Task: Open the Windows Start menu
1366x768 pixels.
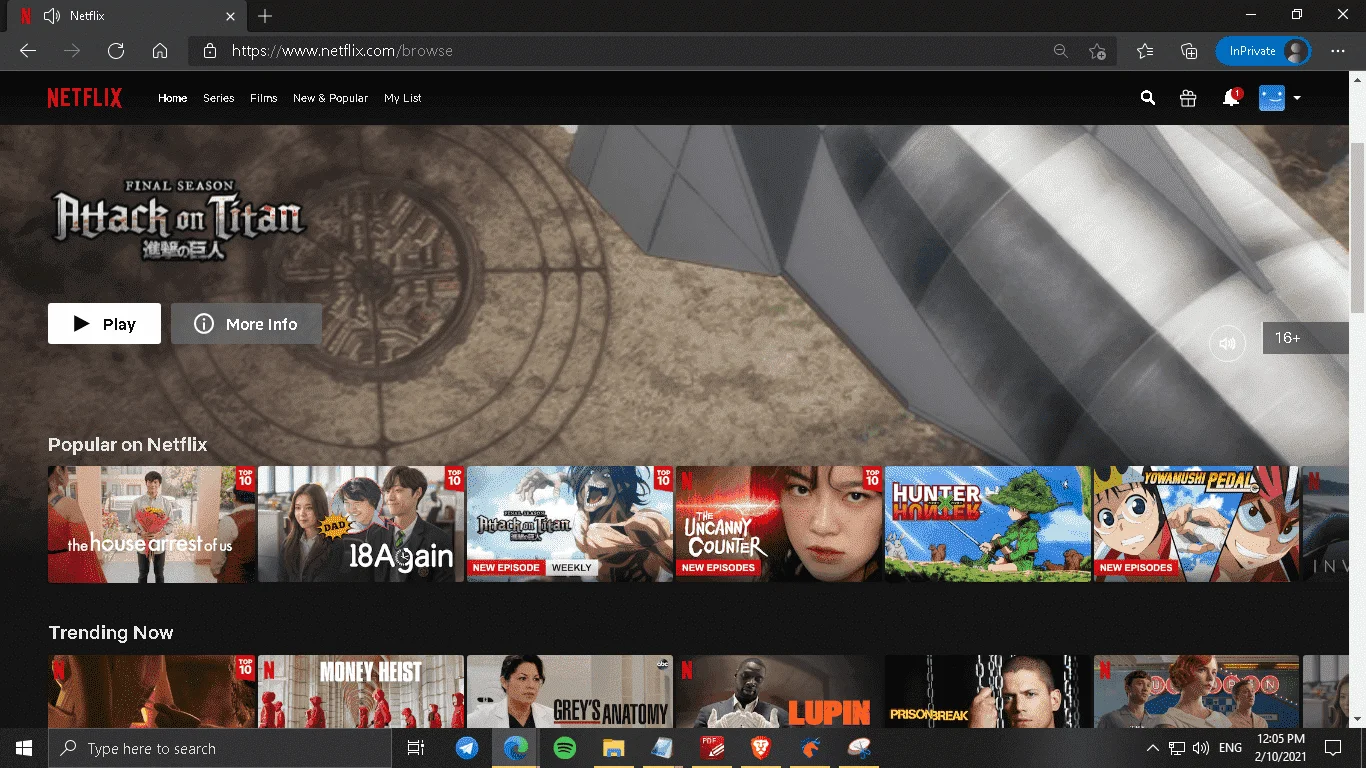Action: (x=24, y=748)
